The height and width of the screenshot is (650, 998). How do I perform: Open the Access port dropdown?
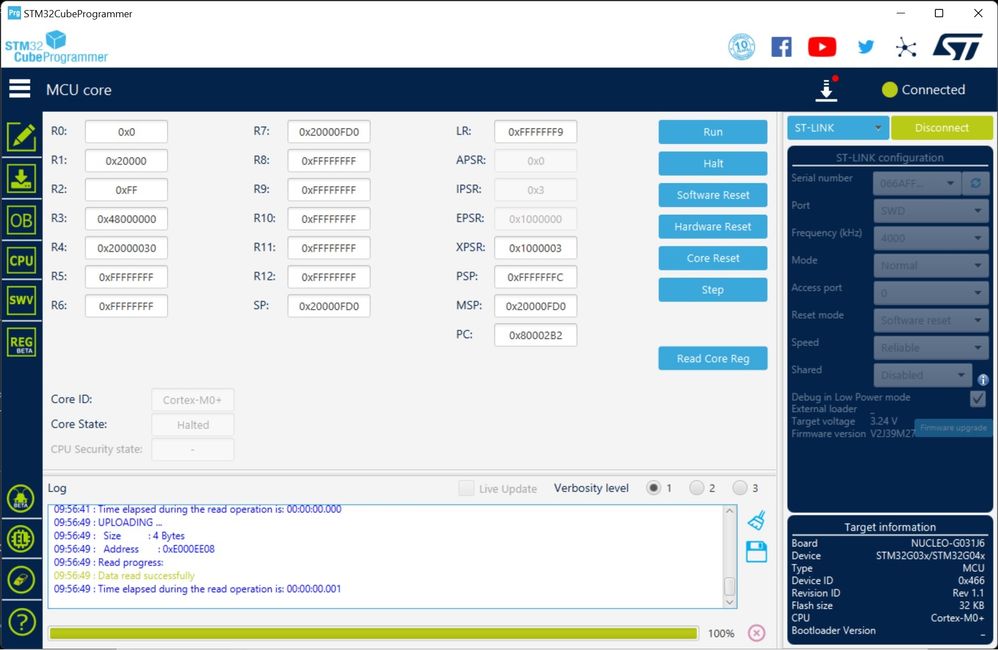931,293
